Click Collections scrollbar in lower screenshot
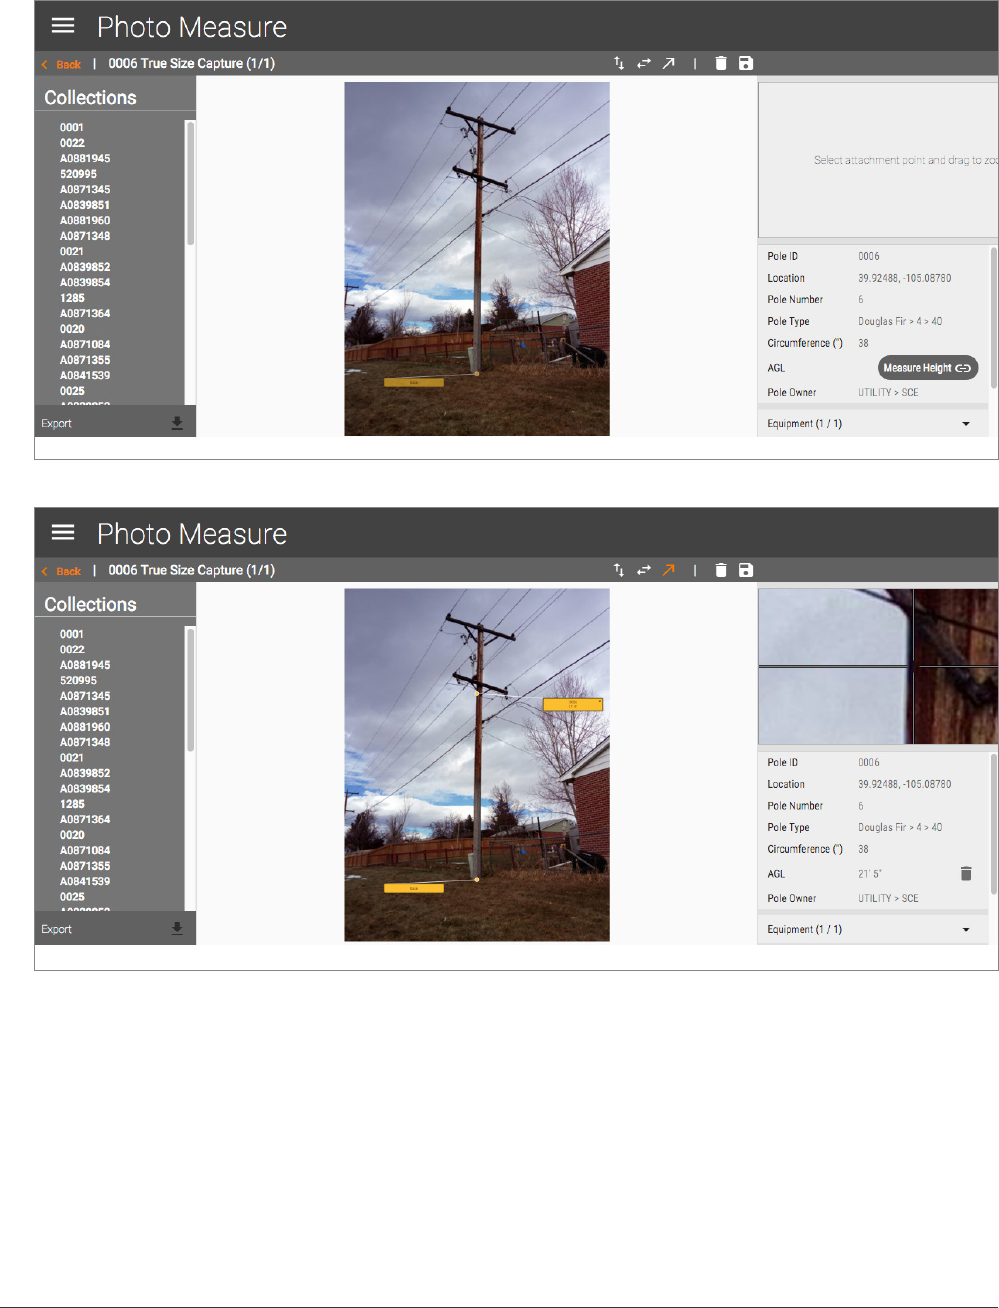This screenshot has height=1308, width=999. pyautogui.click(x=190, y=690)
